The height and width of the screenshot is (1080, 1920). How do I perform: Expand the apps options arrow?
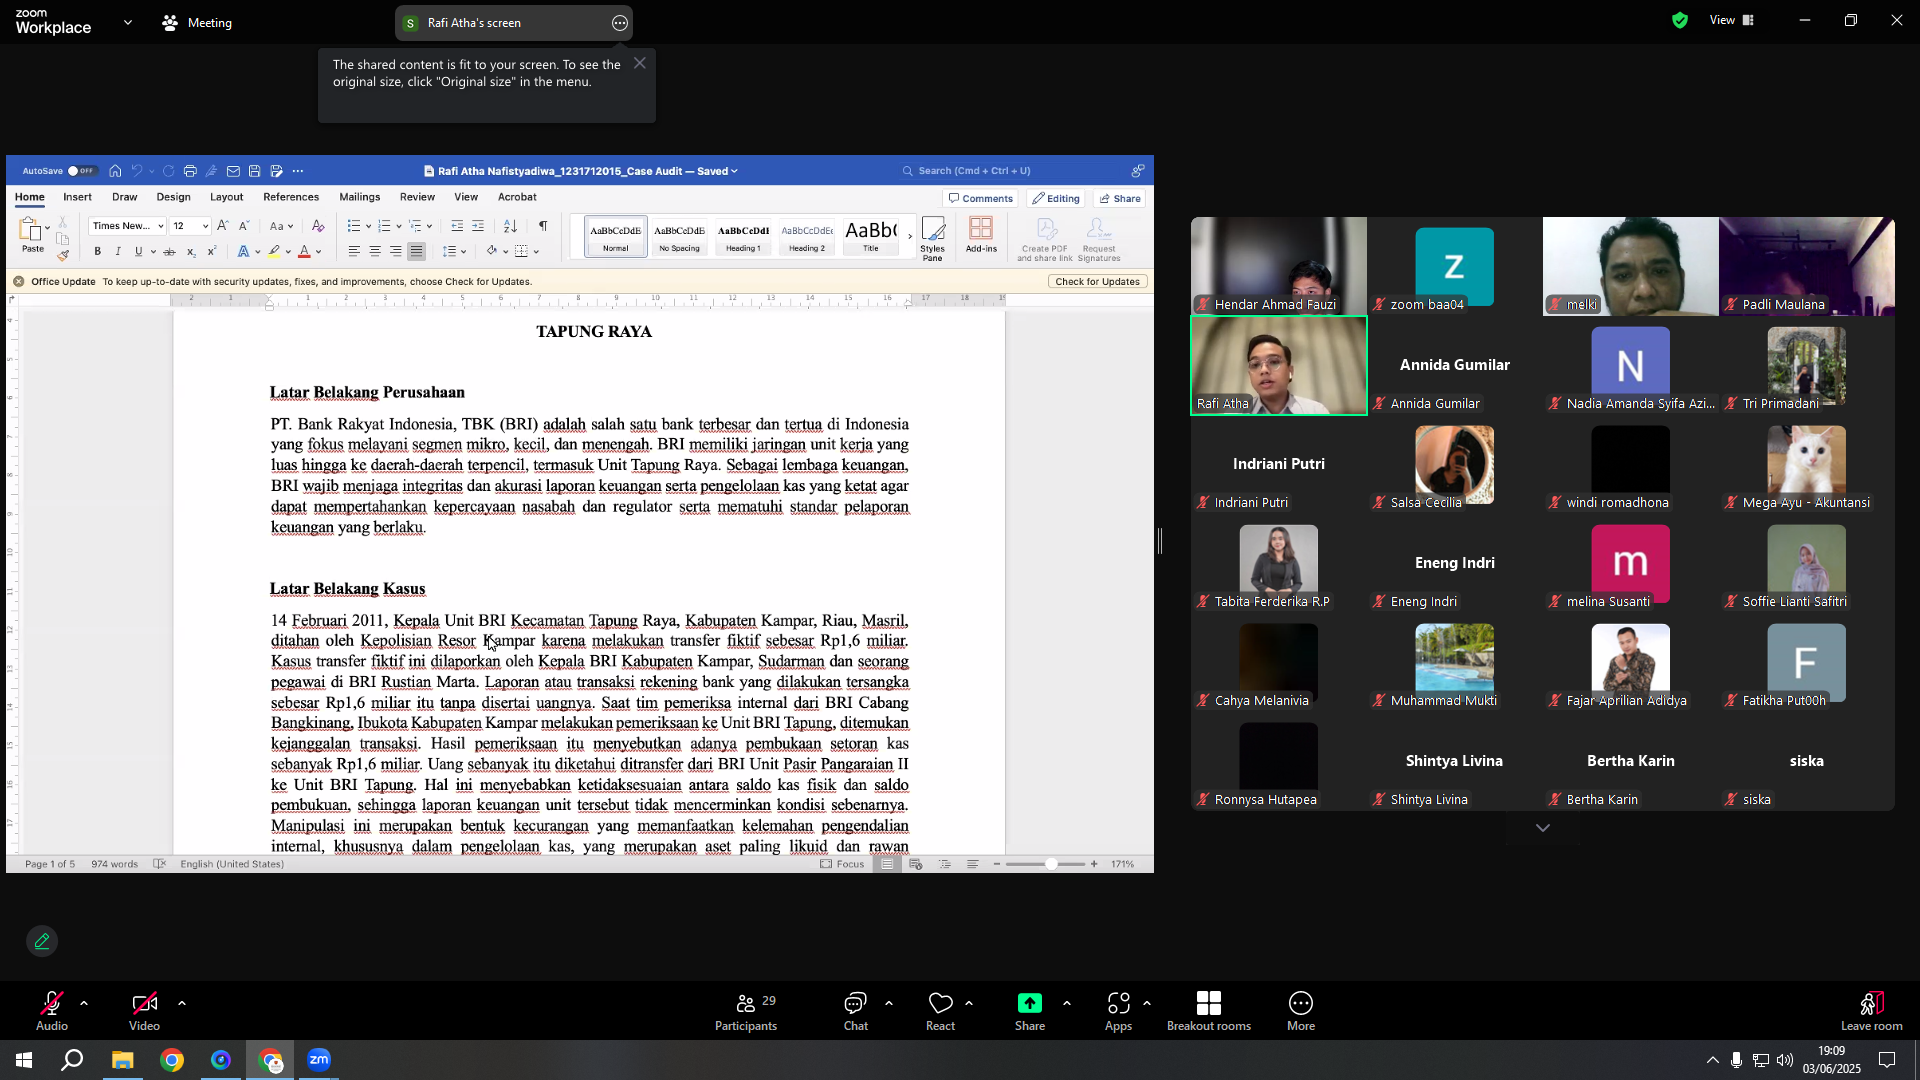1146,1003
